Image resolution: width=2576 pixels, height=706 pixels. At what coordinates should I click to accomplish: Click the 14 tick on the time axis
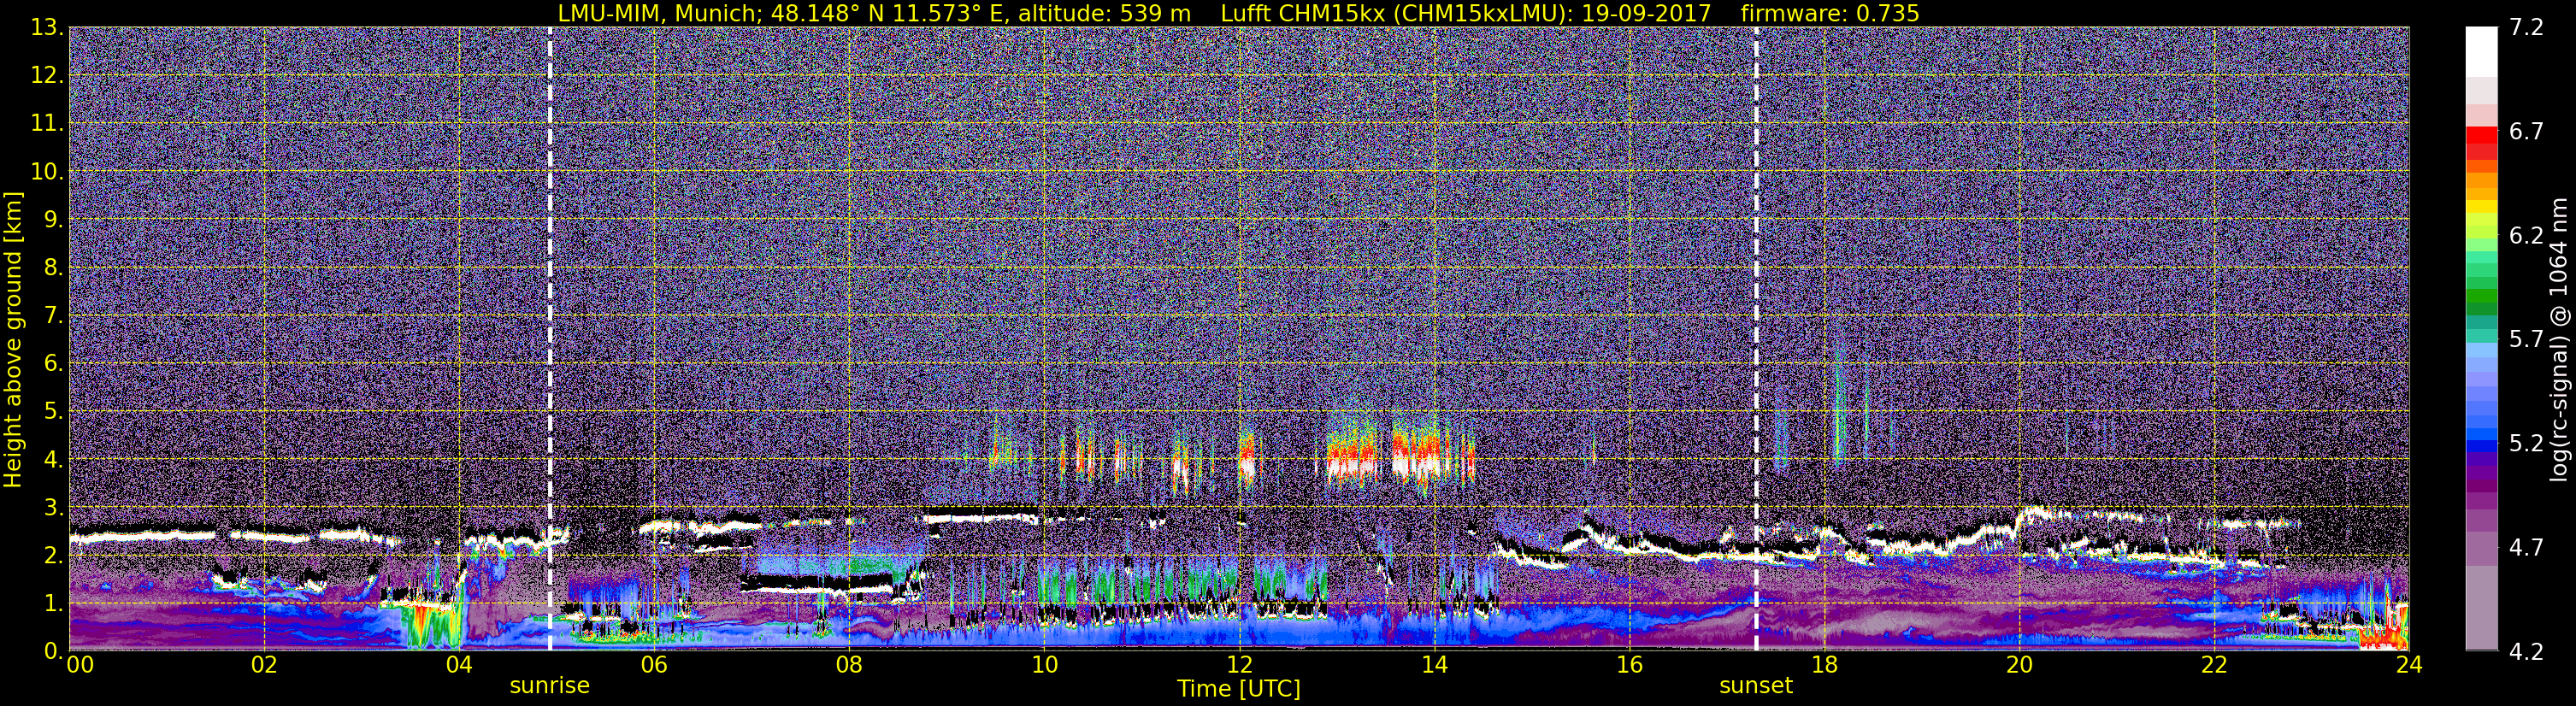pos(1434,665)
